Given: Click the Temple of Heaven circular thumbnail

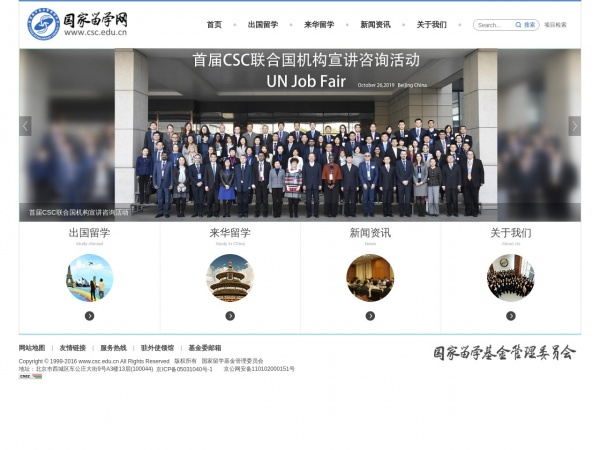Looking at the screenshot, I should [x=230, y=278].
